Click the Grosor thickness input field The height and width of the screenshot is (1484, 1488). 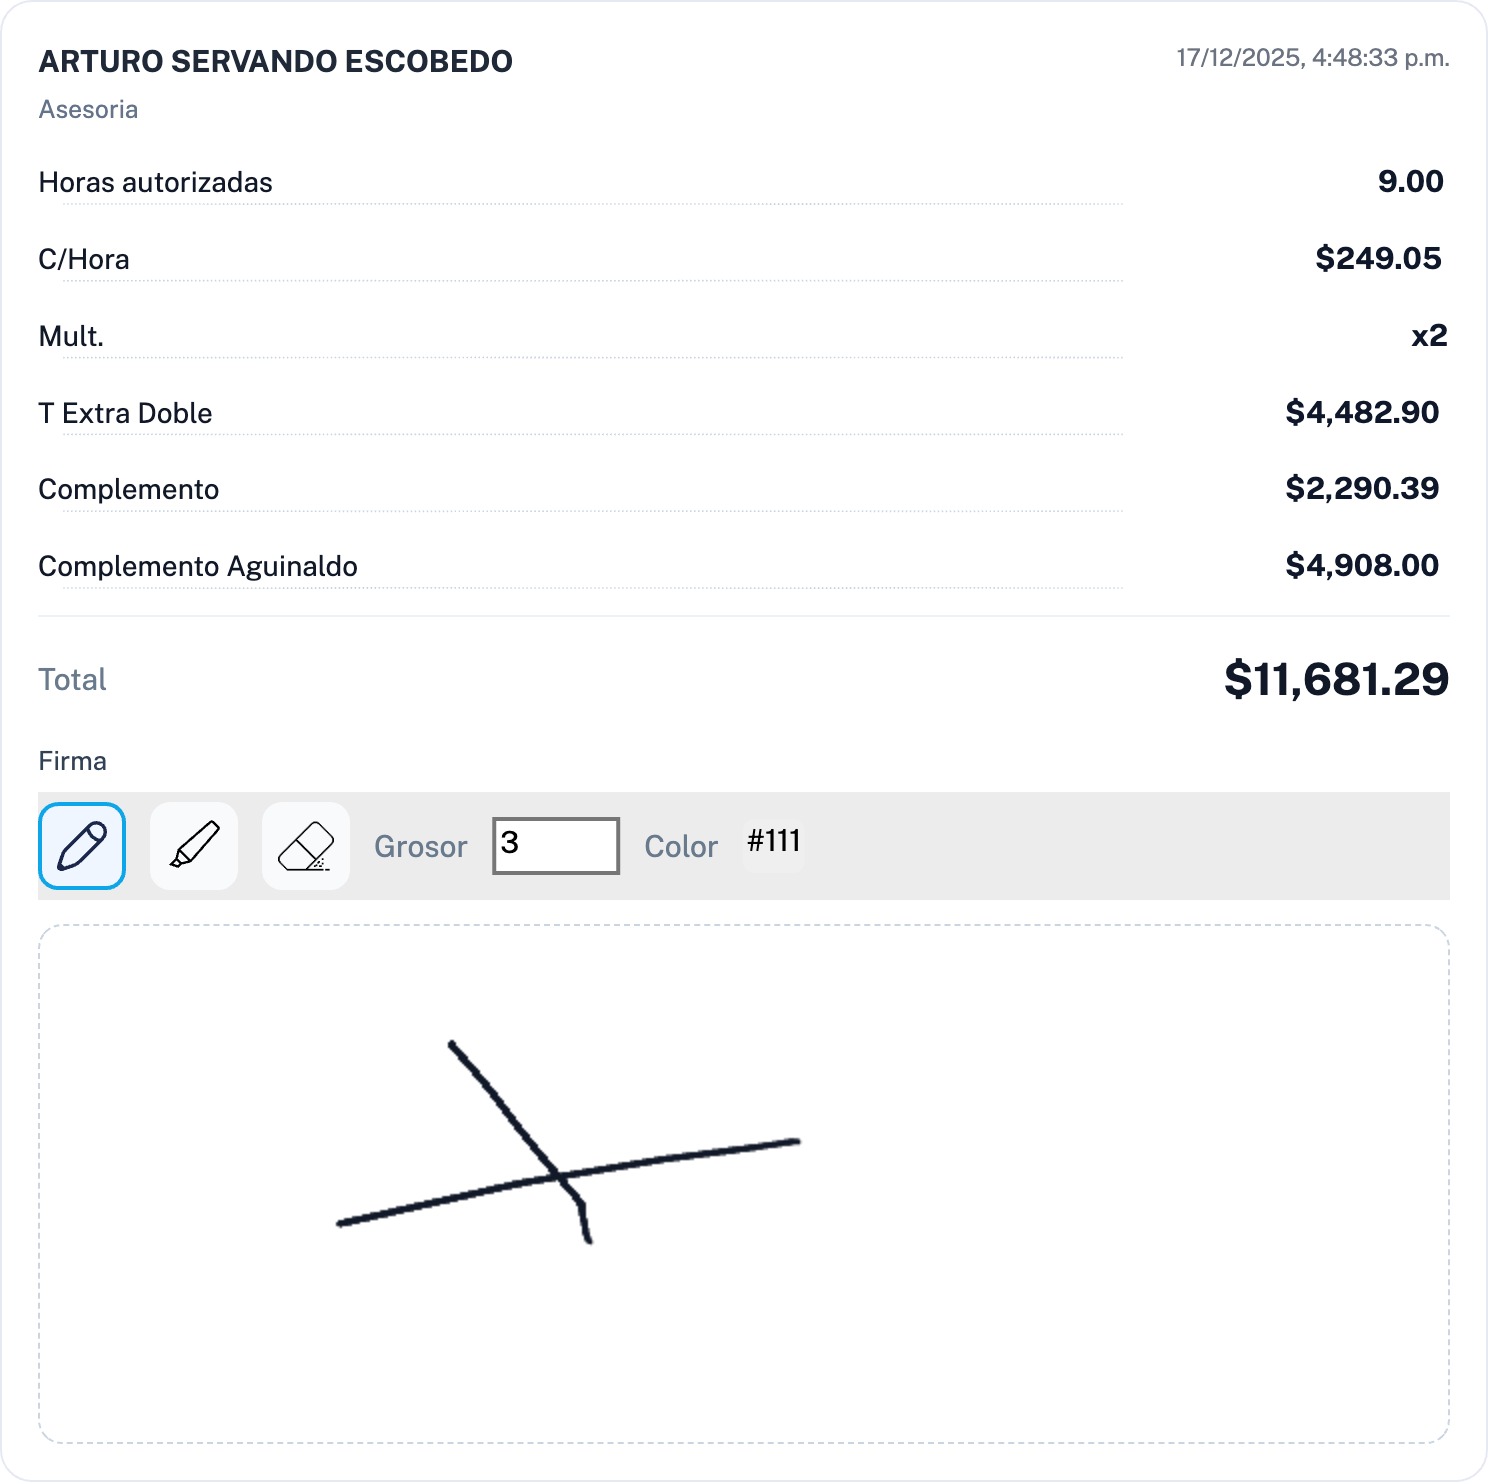pyautogui.click(x=556, y=846)
